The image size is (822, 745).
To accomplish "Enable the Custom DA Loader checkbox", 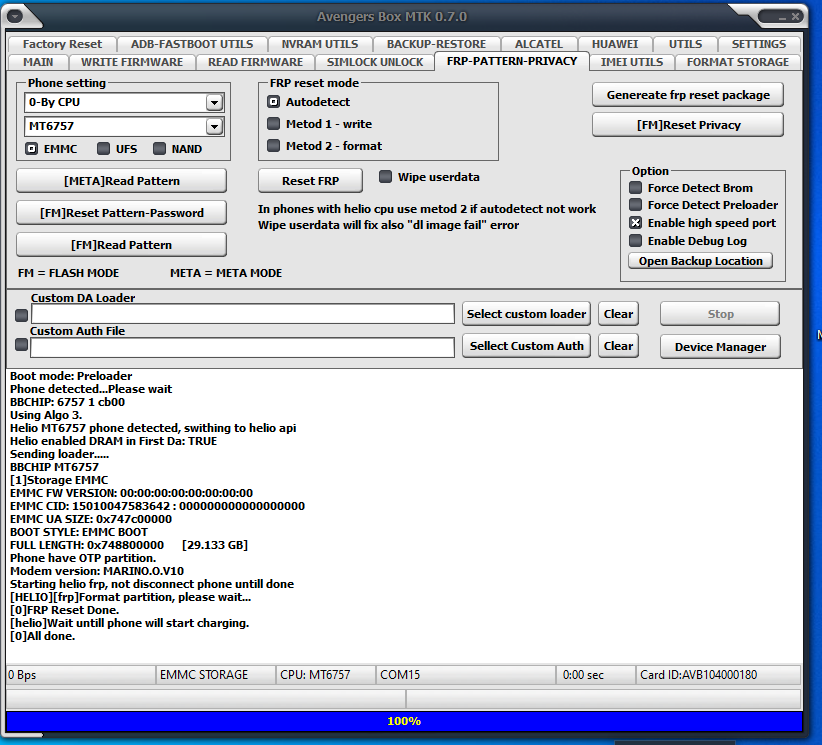I will [x=21, y=316].
